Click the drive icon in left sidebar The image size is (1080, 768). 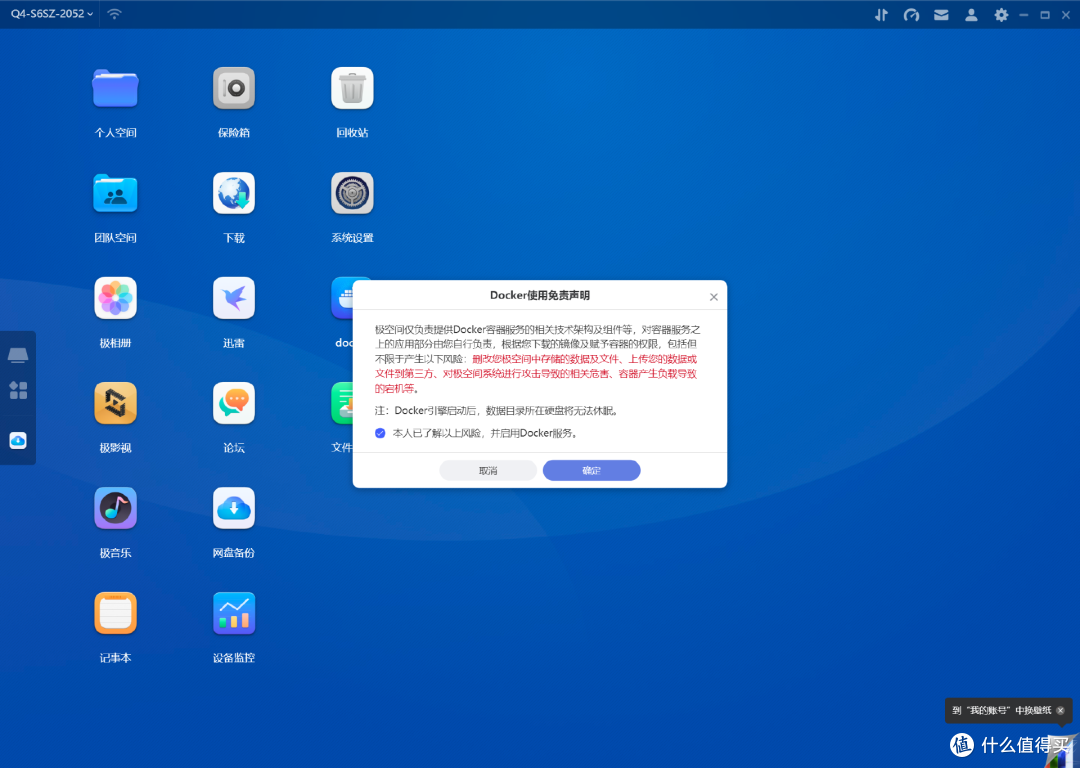tap(18, 355)
